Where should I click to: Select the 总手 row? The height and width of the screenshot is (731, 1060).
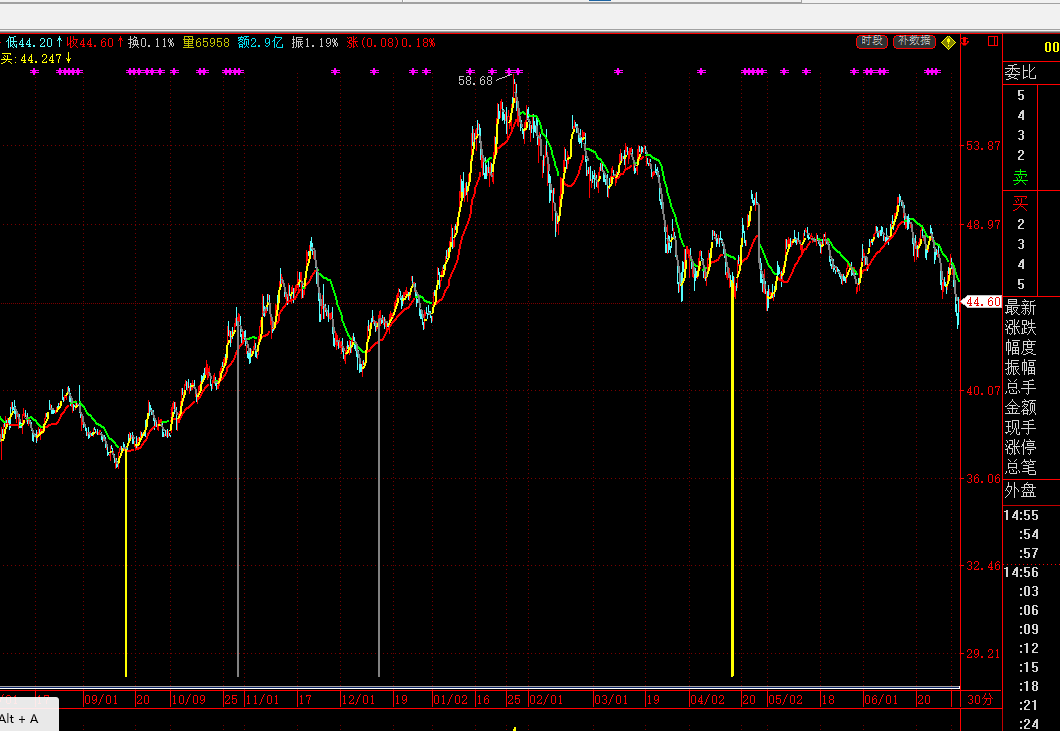tap(1020, 387)
